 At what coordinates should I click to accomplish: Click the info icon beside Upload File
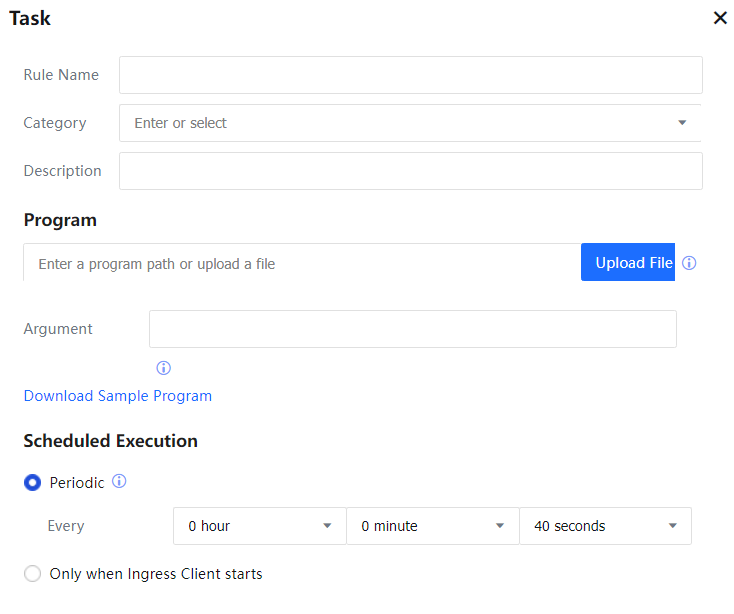coord(689,263)
